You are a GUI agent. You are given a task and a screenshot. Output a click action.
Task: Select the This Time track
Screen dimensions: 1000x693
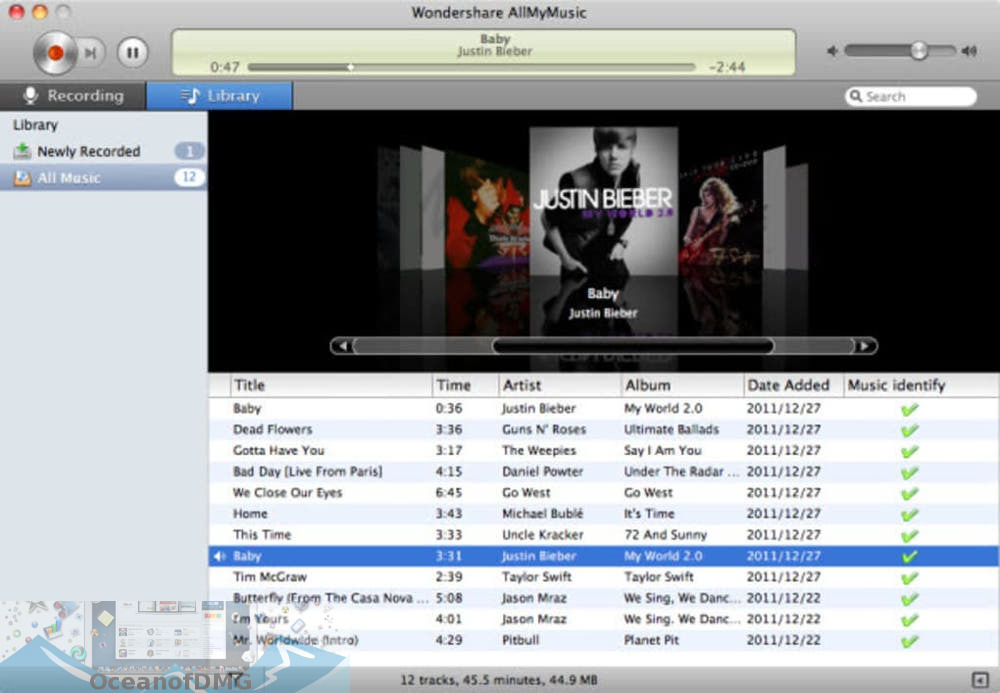point(603,535)
